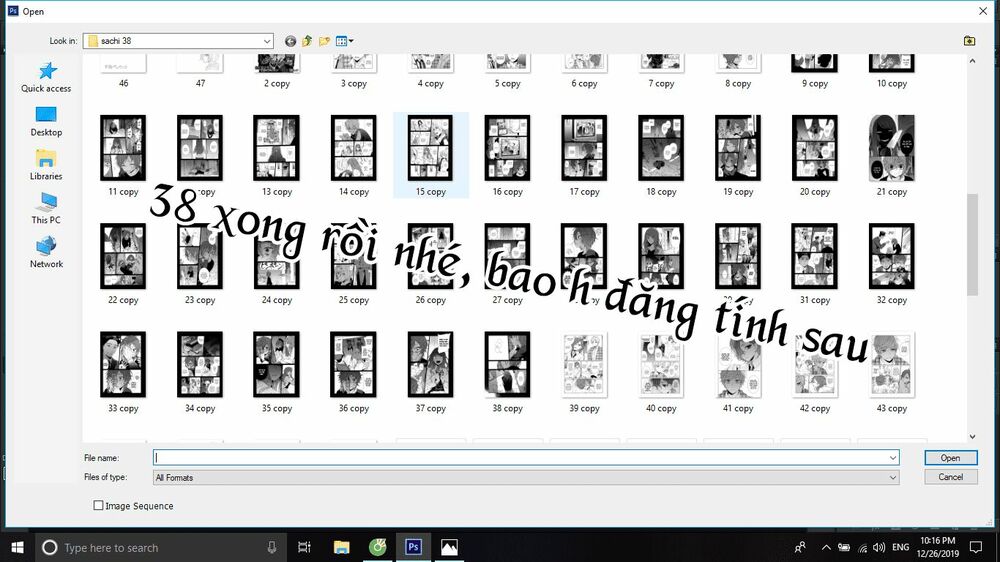This screenshot has width=1000, height=562.
Task: Select Desktop in the places bar
Action: pyautogui.click(x=46, y=121)
